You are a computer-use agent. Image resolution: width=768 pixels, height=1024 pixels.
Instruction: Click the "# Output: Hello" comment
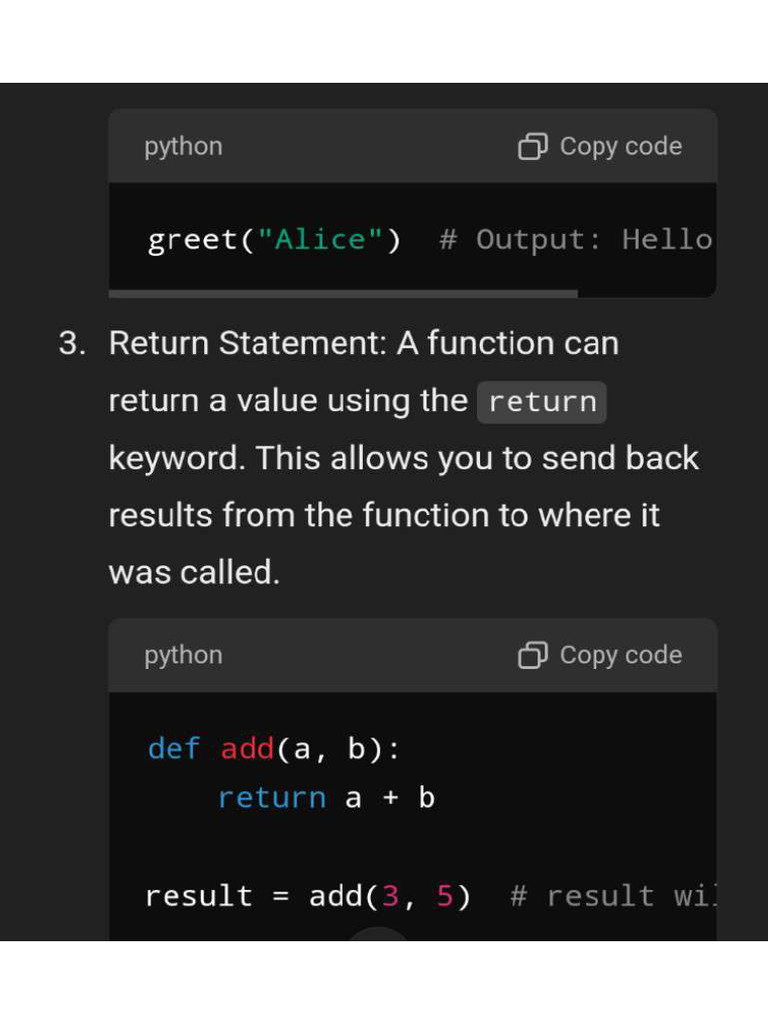coord(575,240)
